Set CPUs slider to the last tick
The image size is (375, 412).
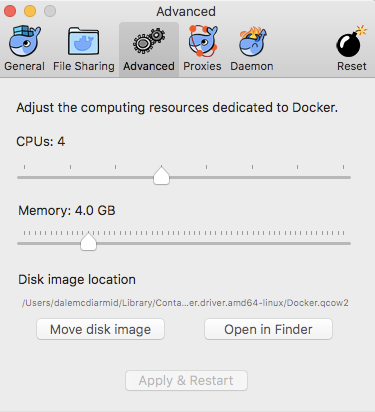(343, 177)
